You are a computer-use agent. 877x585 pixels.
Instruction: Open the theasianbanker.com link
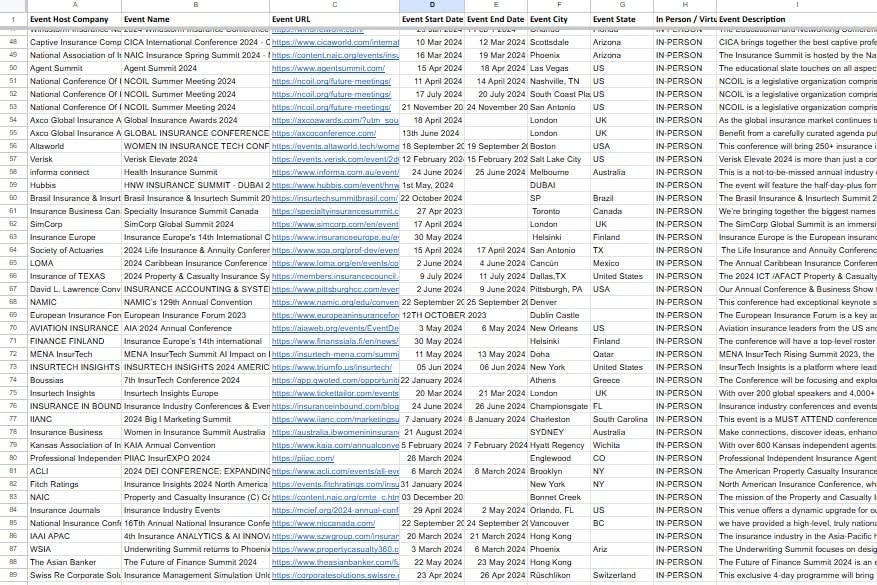click(x=335, y=562)
